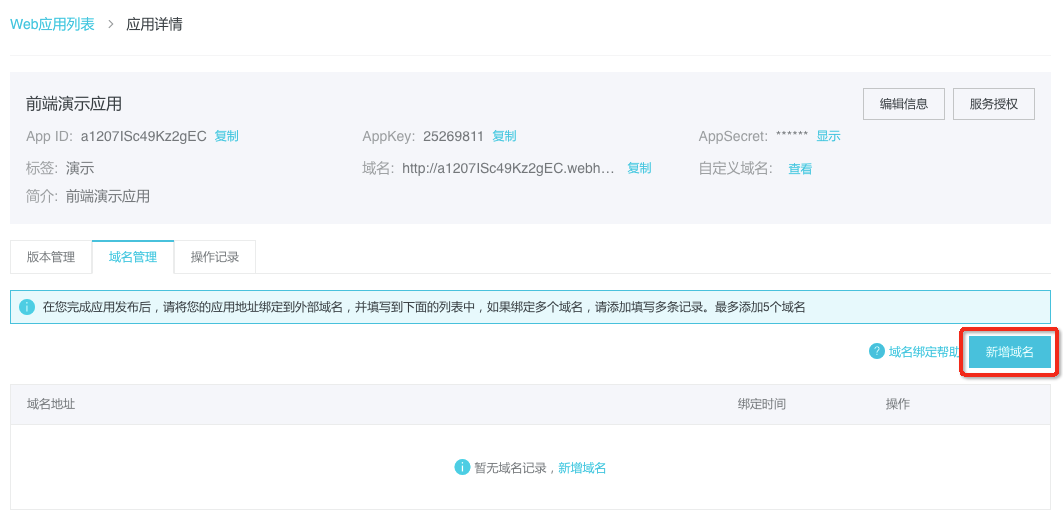Click the info icon in the notice banner
1063x524 pixels.
[27, 307]
